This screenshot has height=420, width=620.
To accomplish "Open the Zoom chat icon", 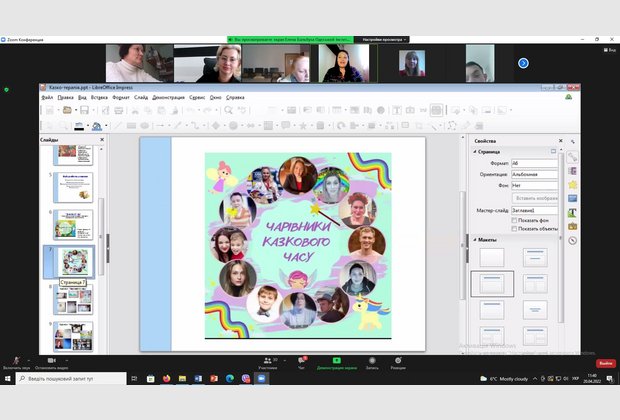I will tap(301, 362).
